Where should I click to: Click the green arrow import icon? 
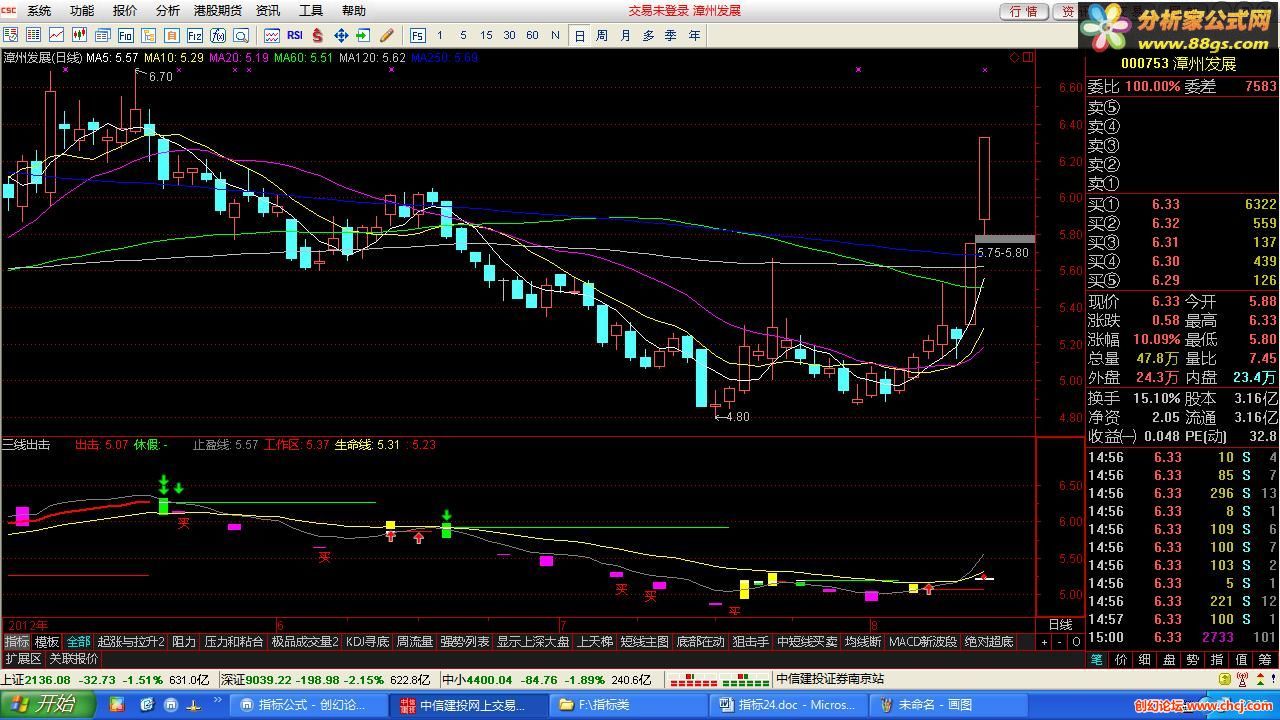tap(363, 35)
